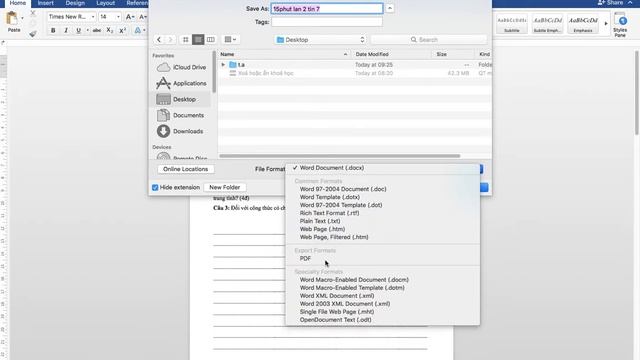Click the Online Locations button
The height and width of the screenshot is (360, 640).
[x=186, y=169]
